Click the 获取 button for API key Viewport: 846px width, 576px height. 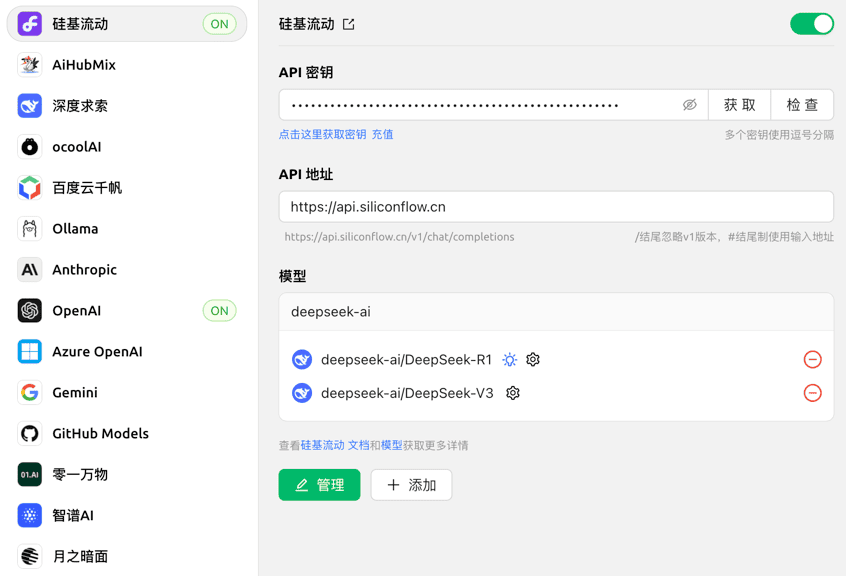[739, 105]
